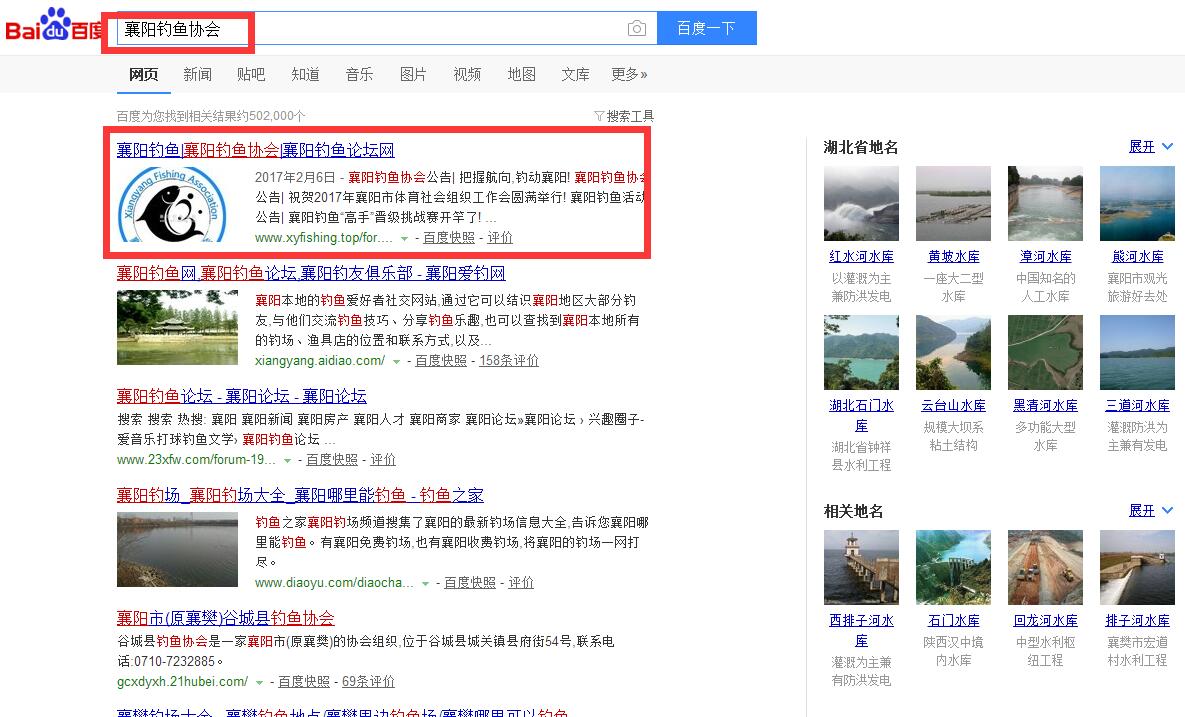Switch to the 地图 tab

(521, 74)
